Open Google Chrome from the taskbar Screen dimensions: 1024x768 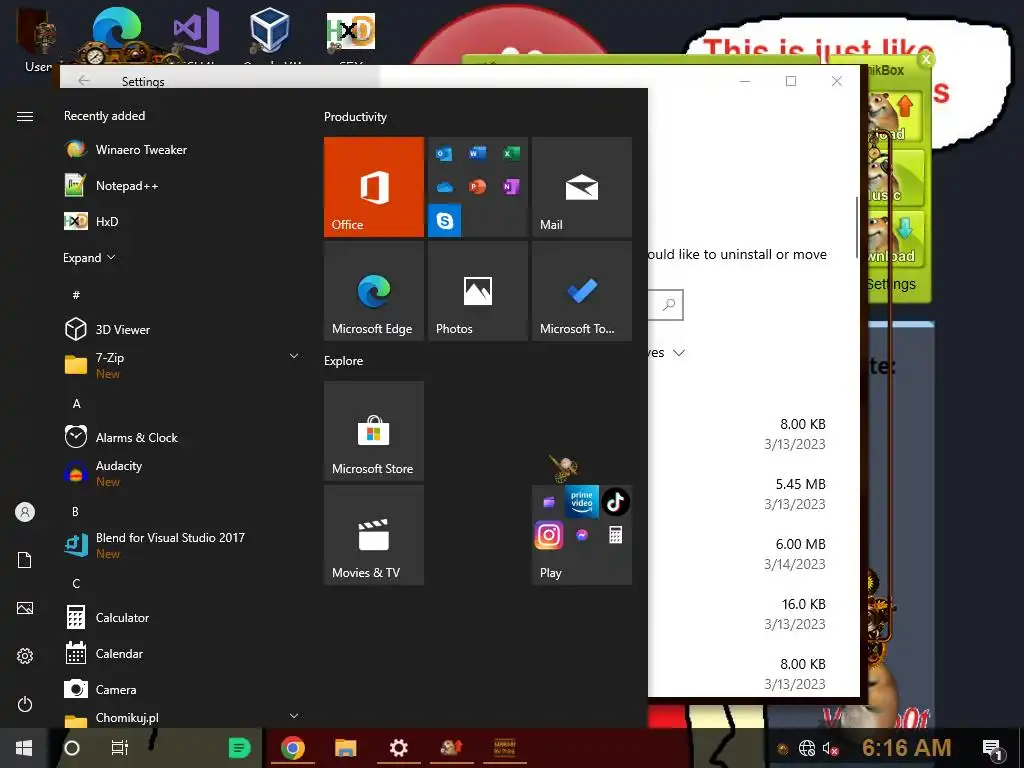point(293,748)
